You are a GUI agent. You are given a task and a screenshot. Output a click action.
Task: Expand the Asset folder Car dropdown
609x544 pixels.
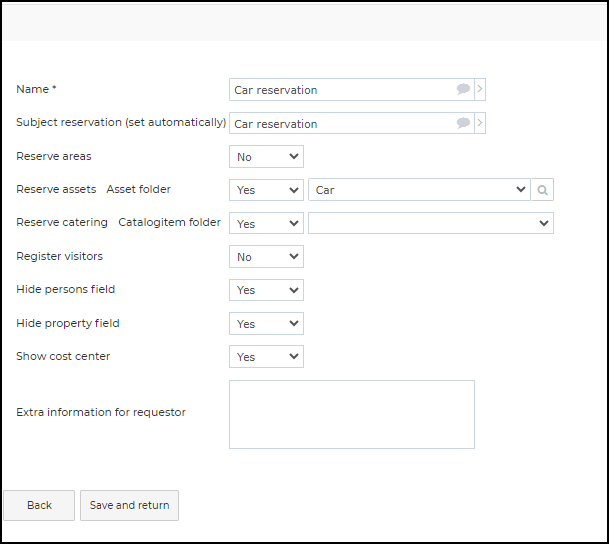(419, 190)
